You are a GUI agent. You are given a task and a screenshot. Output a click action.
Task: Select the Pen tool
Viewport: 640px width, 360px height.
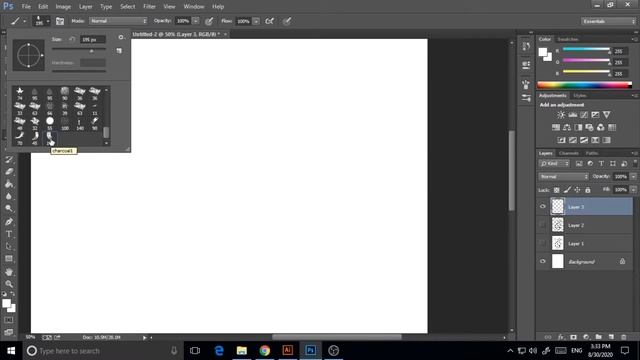(9, 222)
